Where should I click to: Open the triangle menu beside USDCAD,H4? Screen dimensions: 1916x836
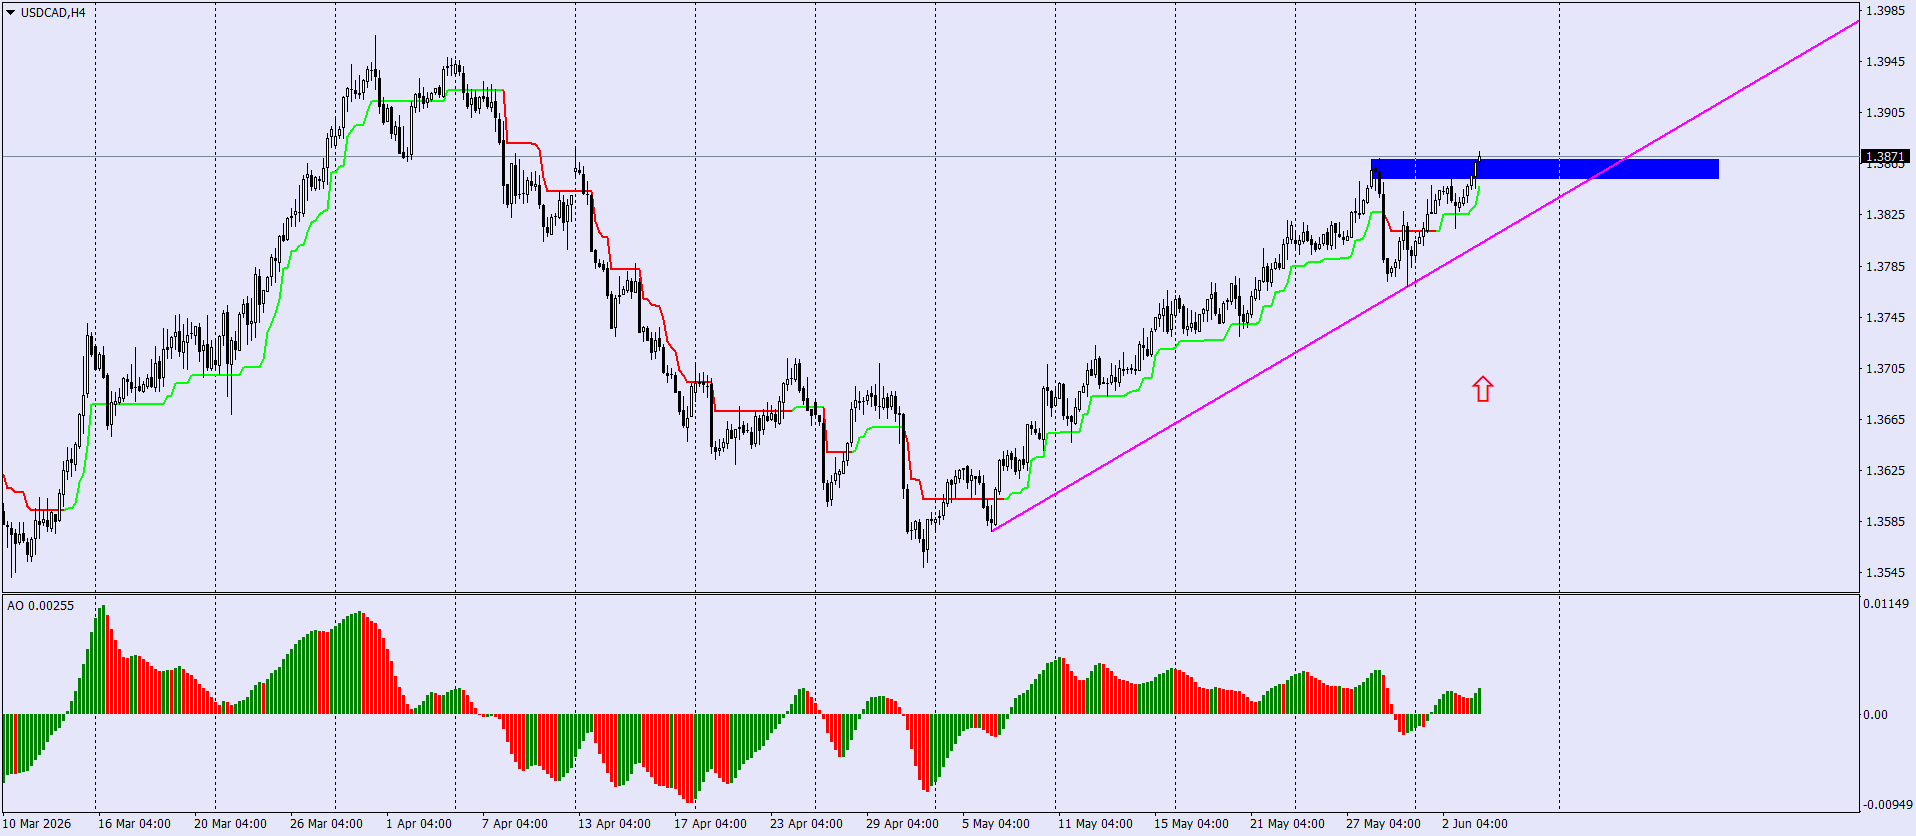coord(10,13)
